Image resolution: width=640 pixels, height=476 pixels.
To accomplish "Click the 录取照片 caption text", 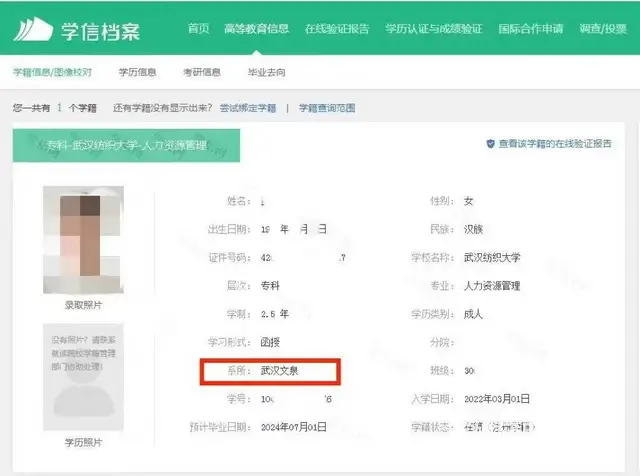I will (x=83, y=305).
